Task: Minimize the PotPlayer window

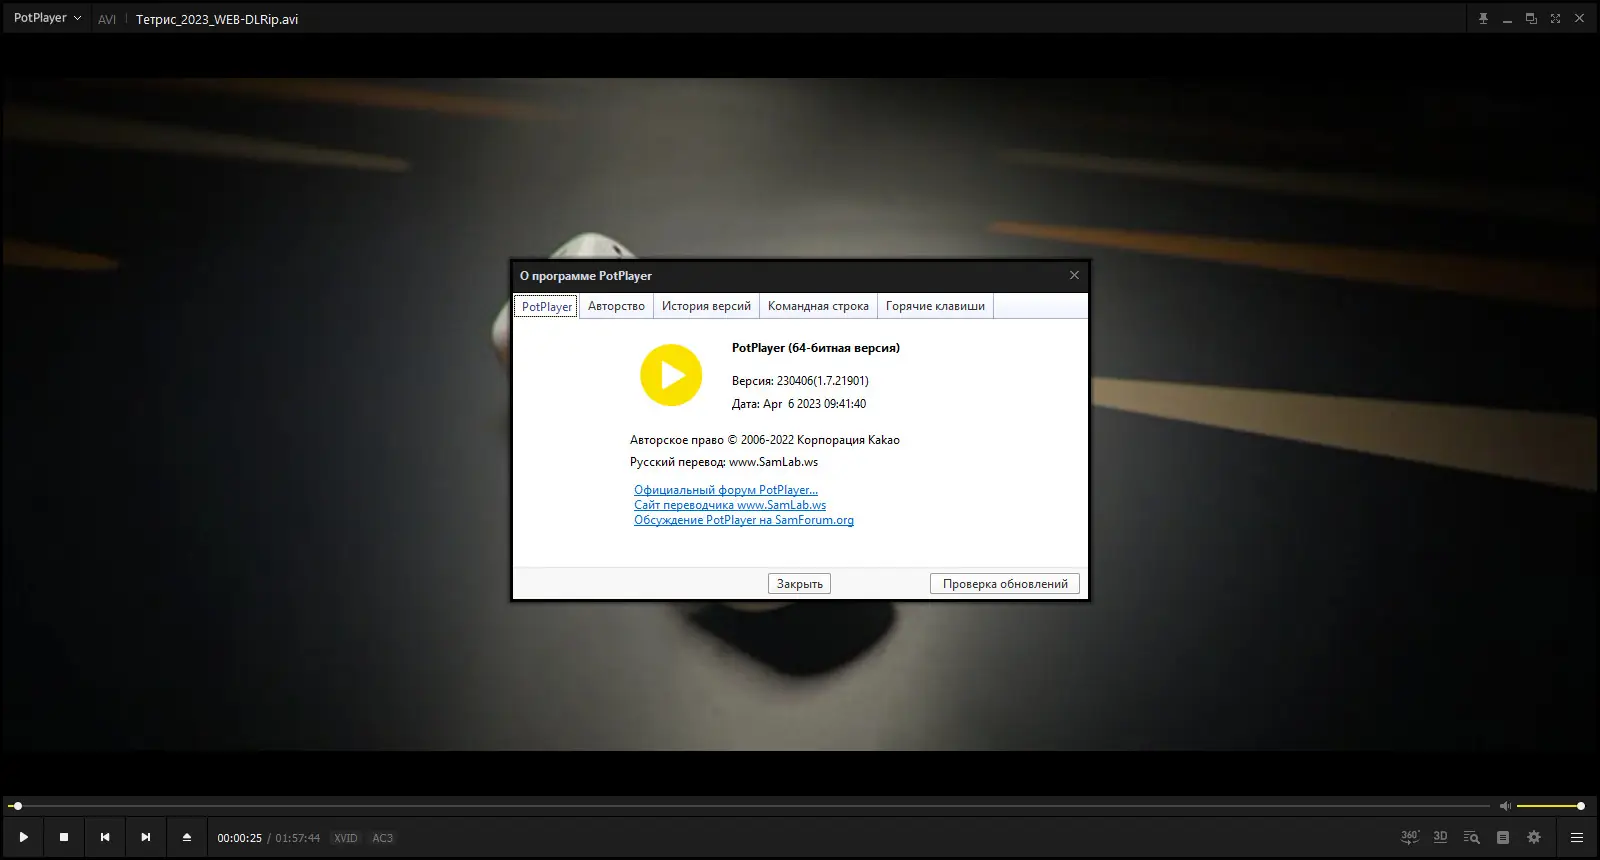Action: (1507, 18)
